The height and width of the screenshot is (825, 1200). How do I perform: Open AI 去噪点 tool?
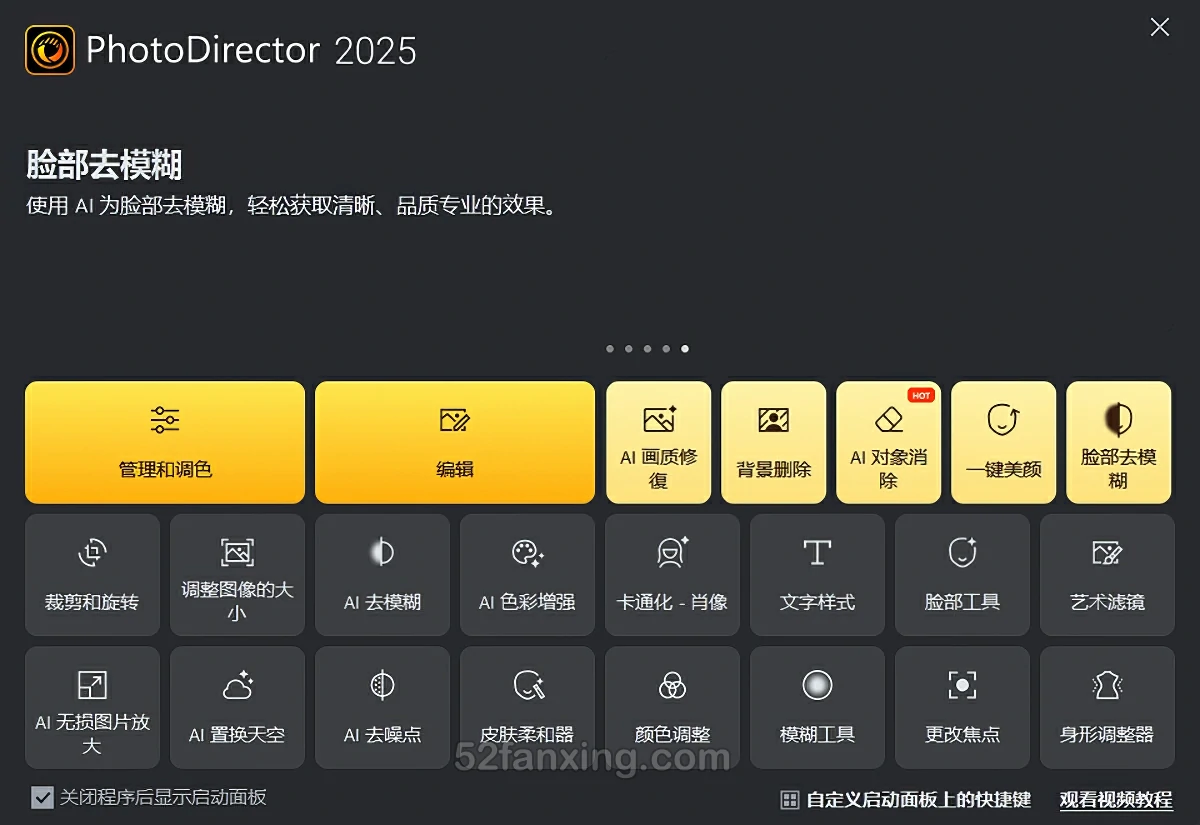click(x=382, y=707)
